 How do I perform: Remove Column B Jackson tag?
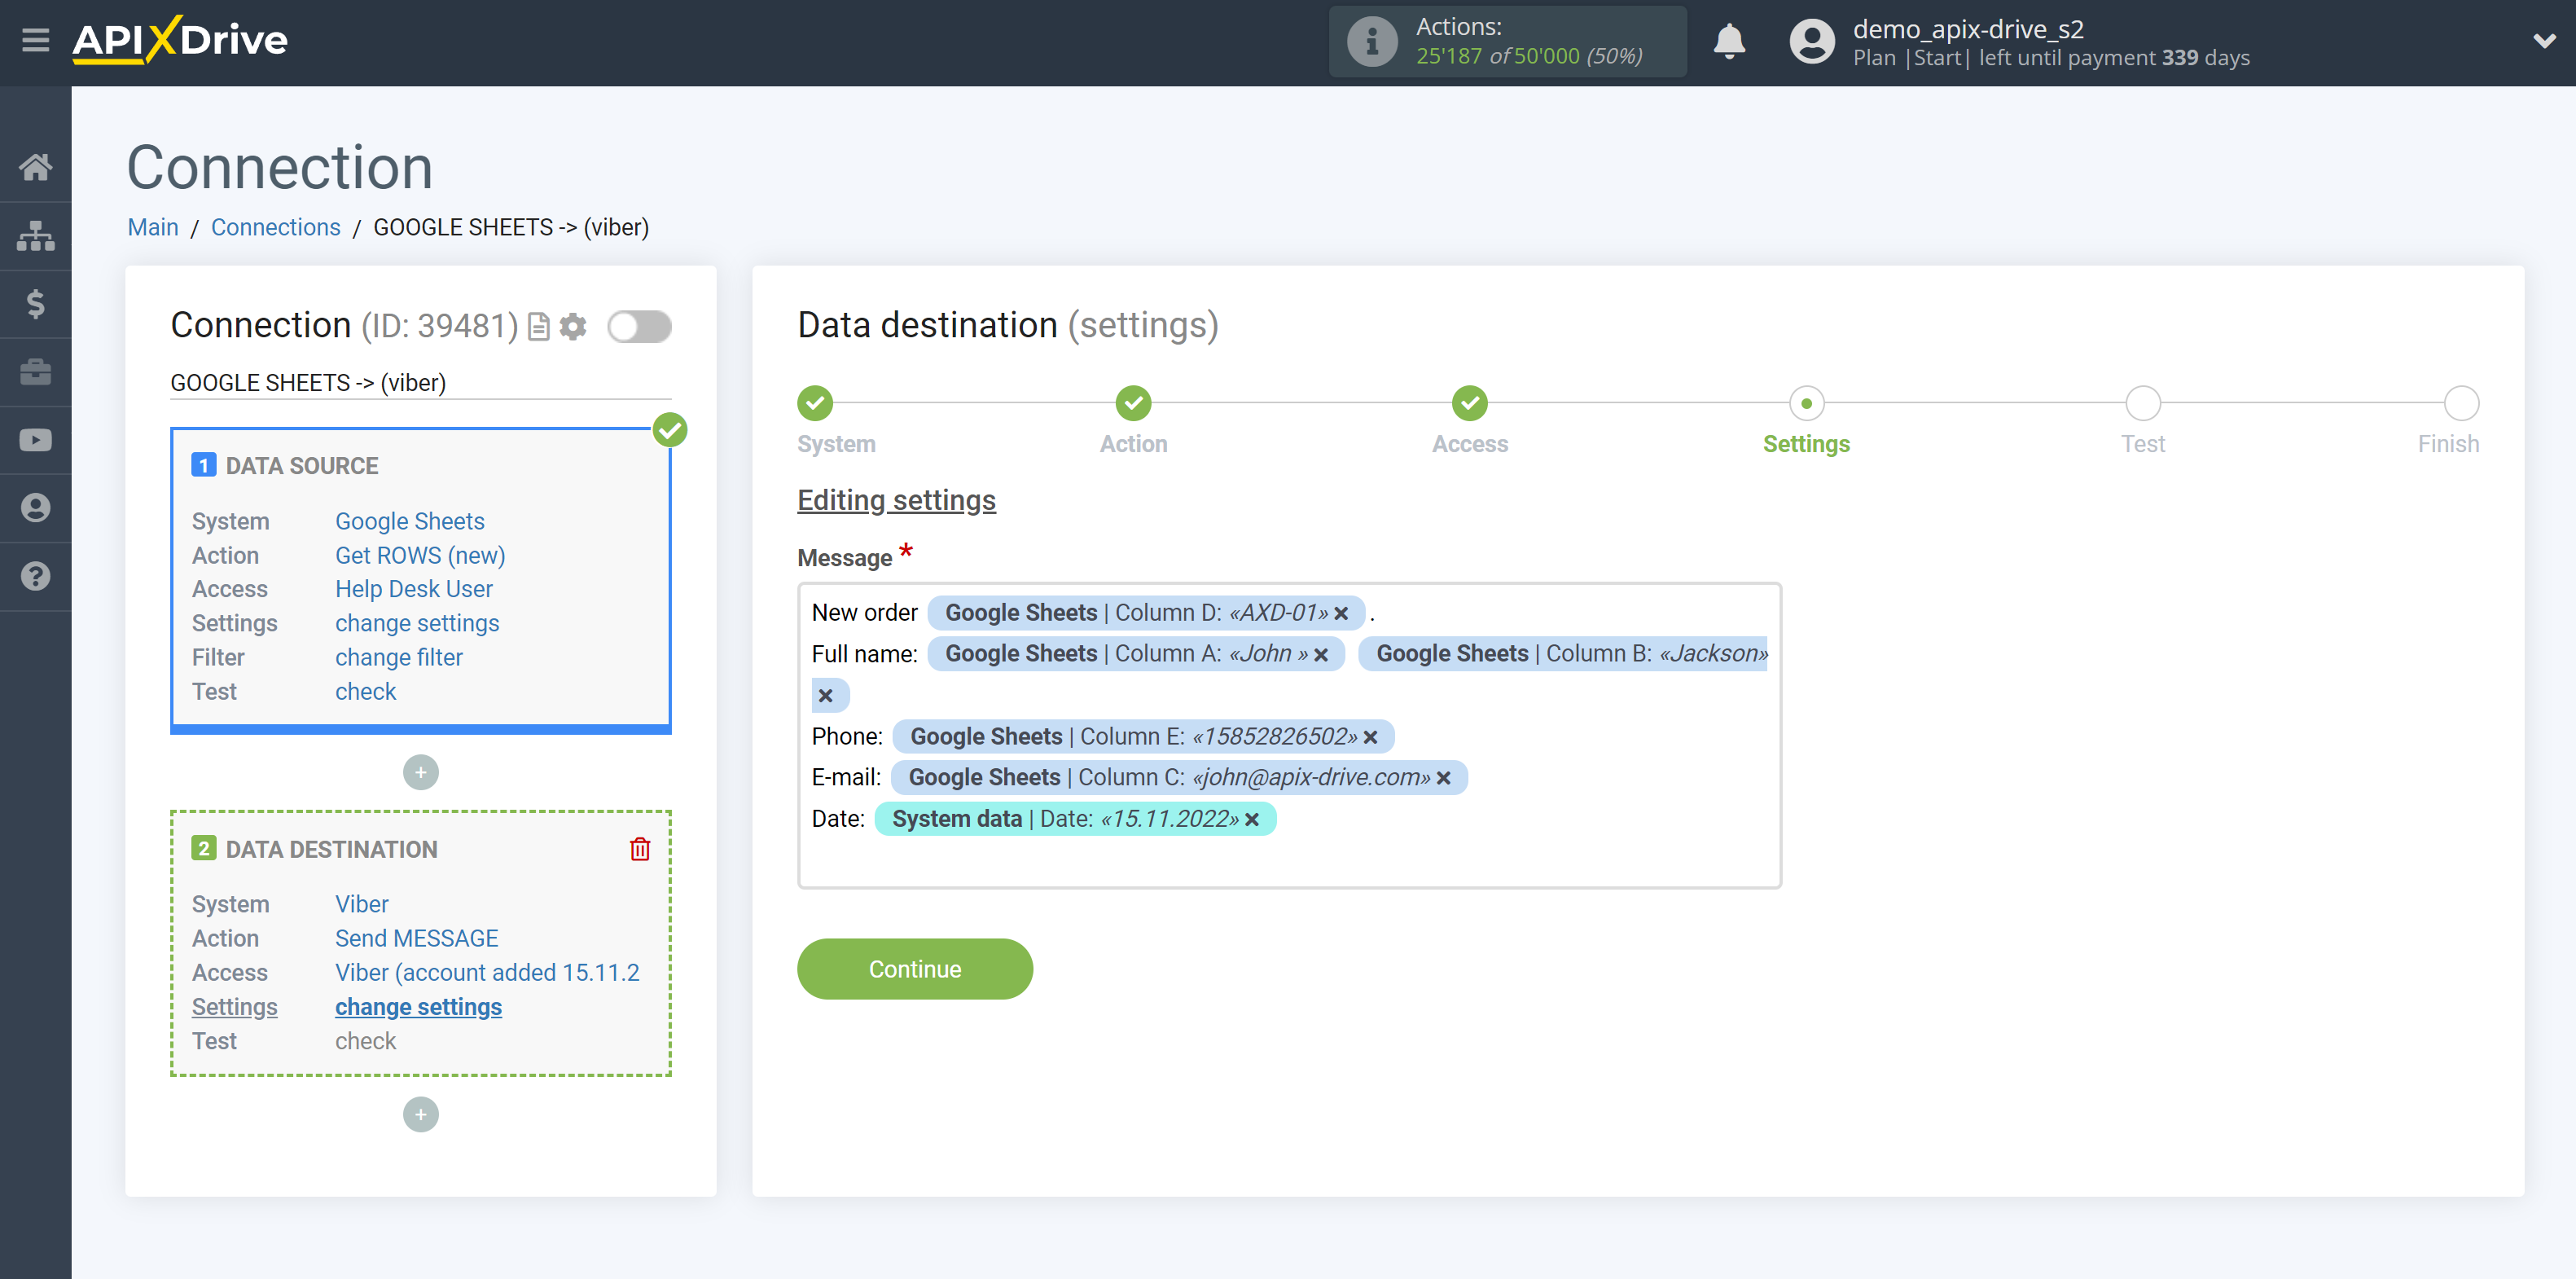tap(826, 695)
